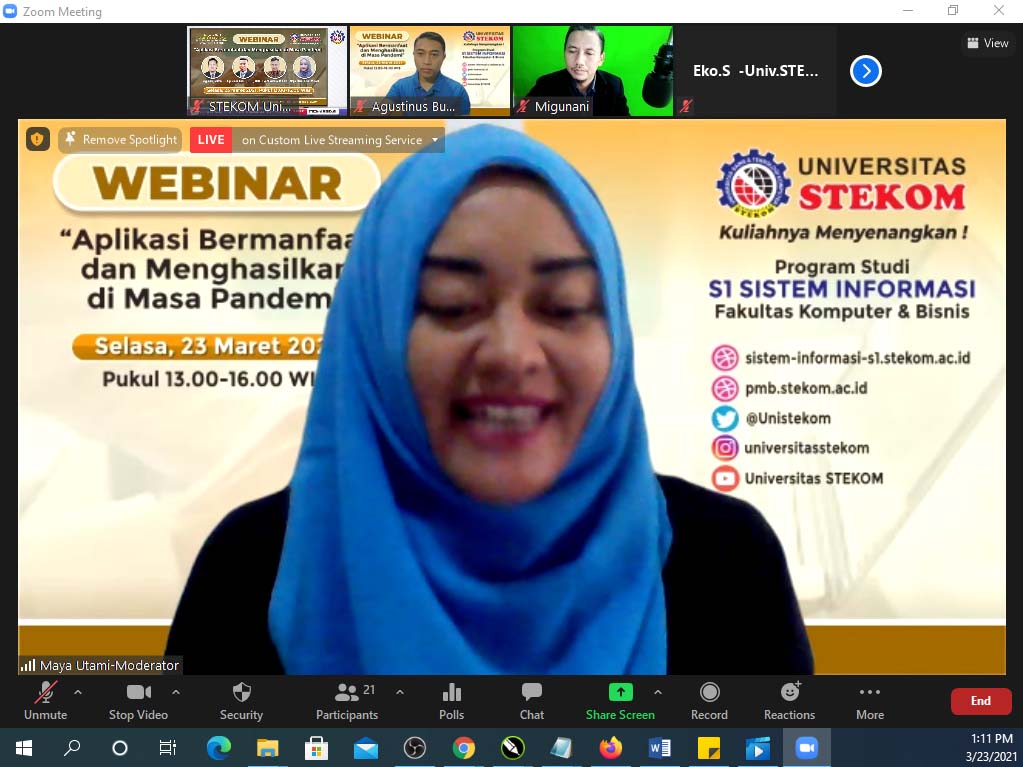Viewport: 1023px width, 767px height.
Task: Open the Custom Live Streaming Service dropdown
Action: (x=339, y=140)
